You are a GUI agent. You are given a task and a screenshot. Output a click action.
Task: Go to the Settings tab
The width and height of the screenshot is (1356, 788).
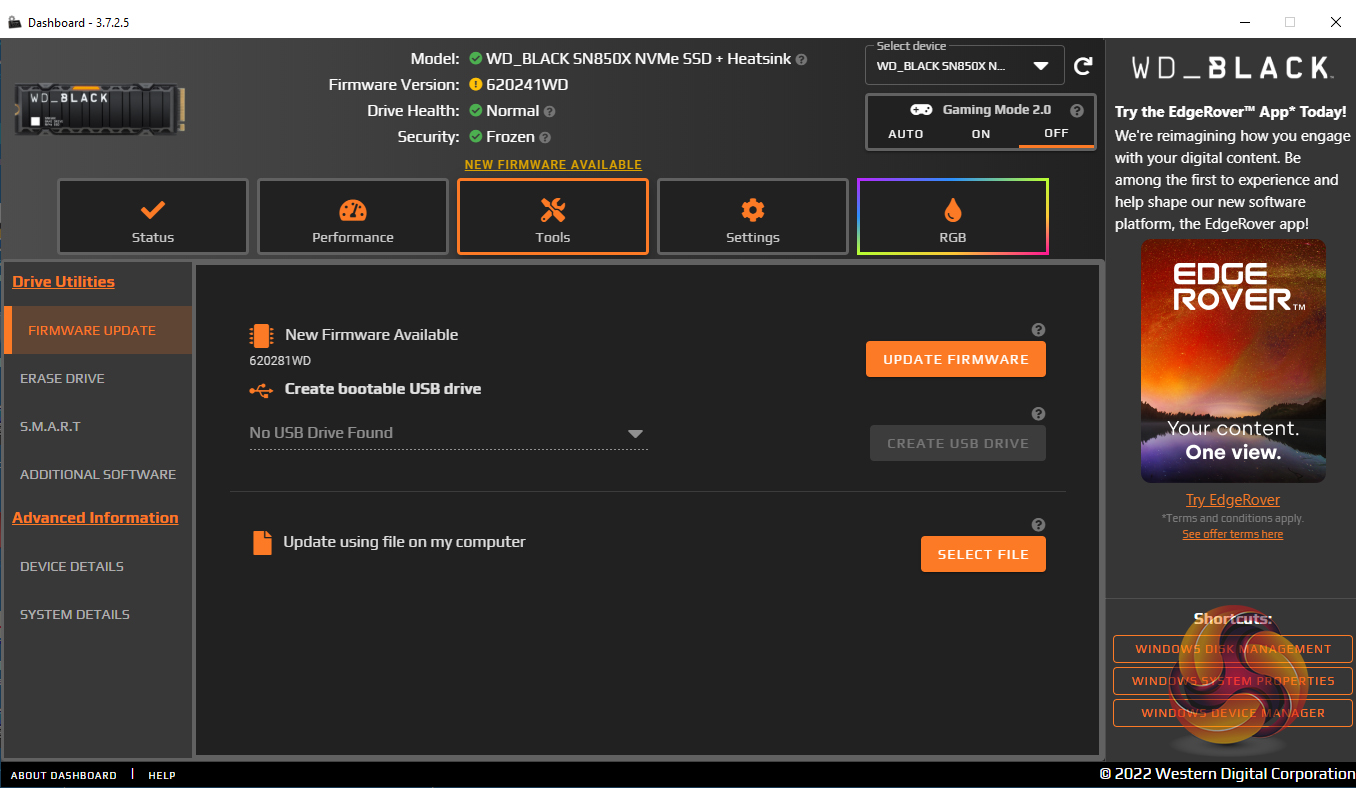tap(753, 216)
